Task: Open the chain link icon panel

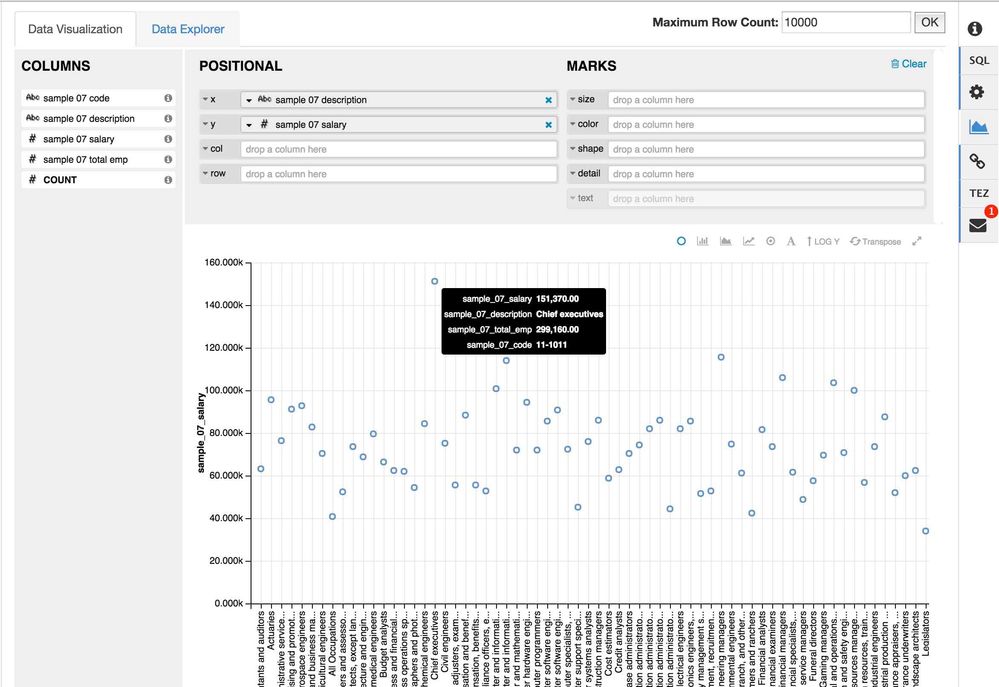Action: [977, 161]
